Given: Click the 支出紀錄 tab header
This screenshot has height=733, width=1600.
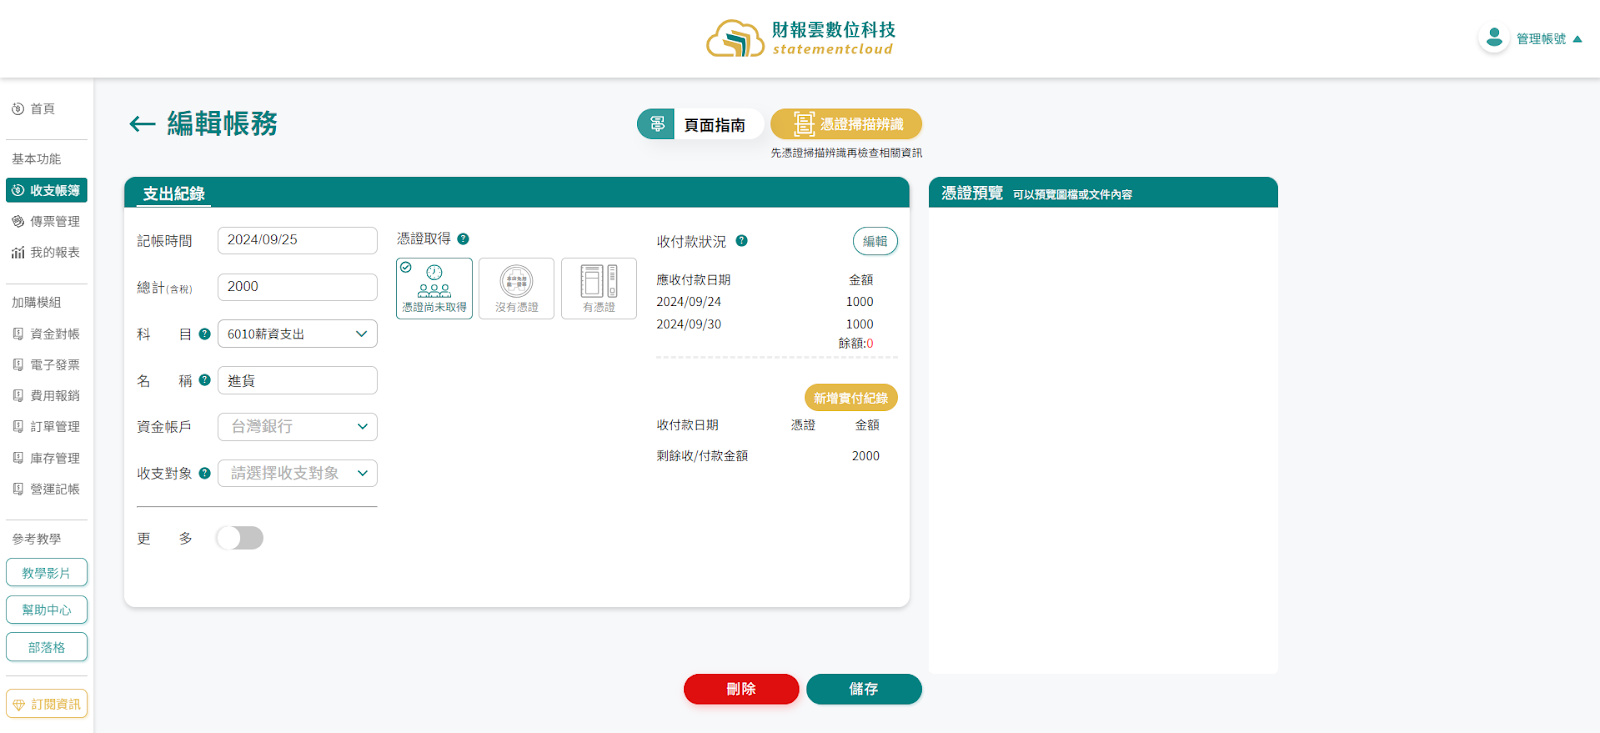Looking at the screenshot, I should click(174, 194).
